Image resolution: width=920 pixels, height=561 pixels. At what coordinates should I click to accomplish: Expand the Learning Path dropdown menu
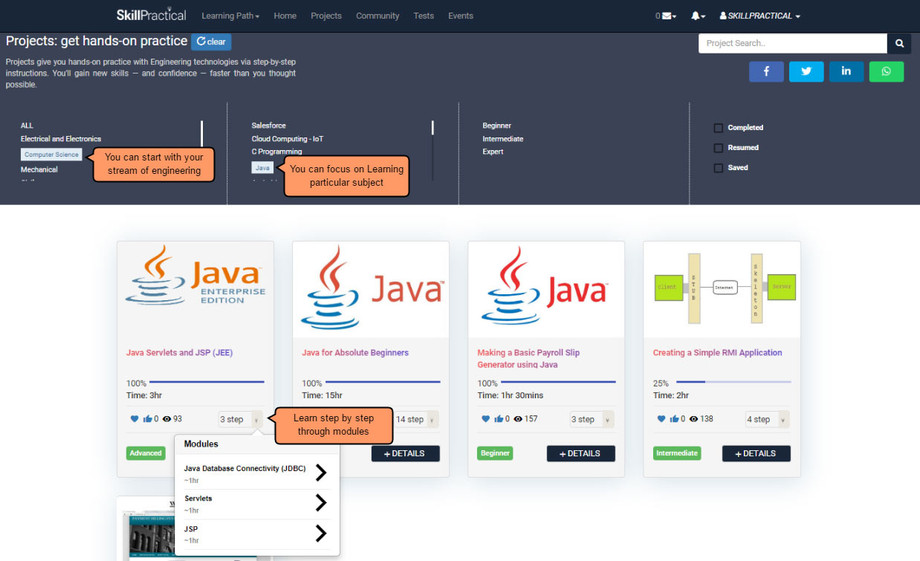point(230,16)
